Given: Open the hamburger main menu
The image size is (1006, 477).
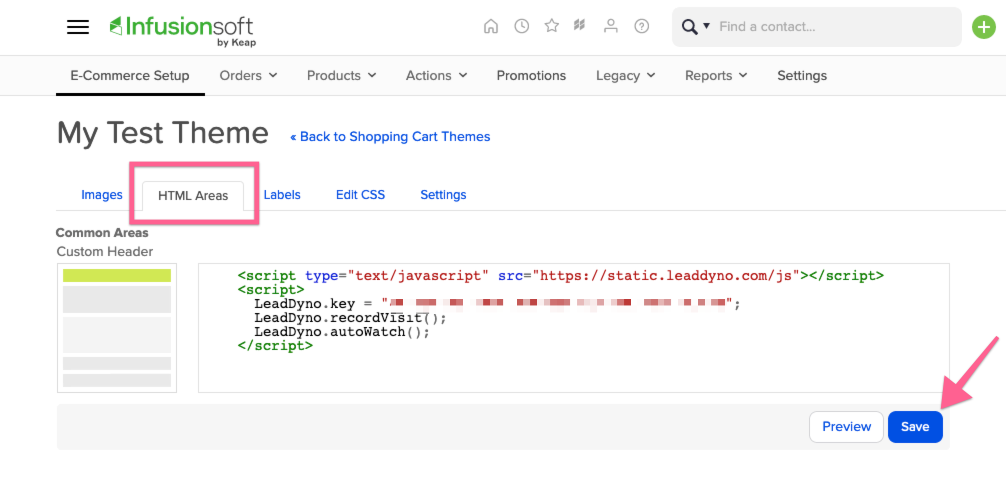Looking at the screenshot, I should [78, 27].
